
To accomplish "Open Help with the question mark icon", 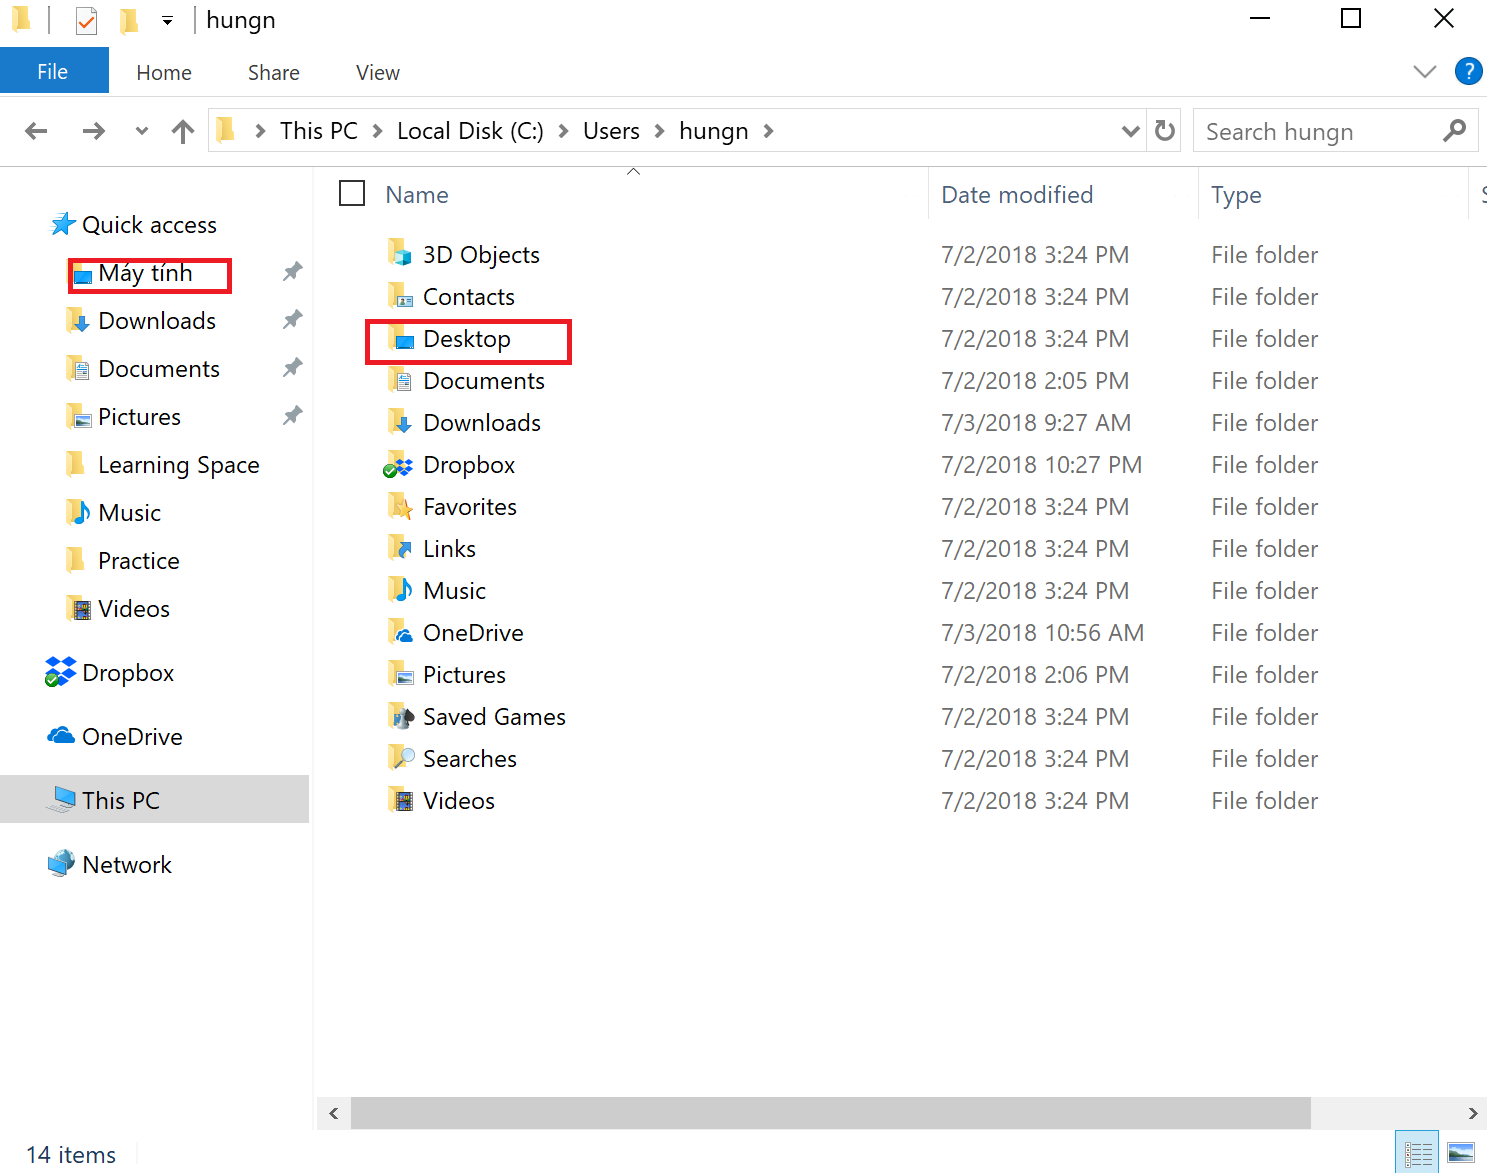I will tap(1468, 71).
